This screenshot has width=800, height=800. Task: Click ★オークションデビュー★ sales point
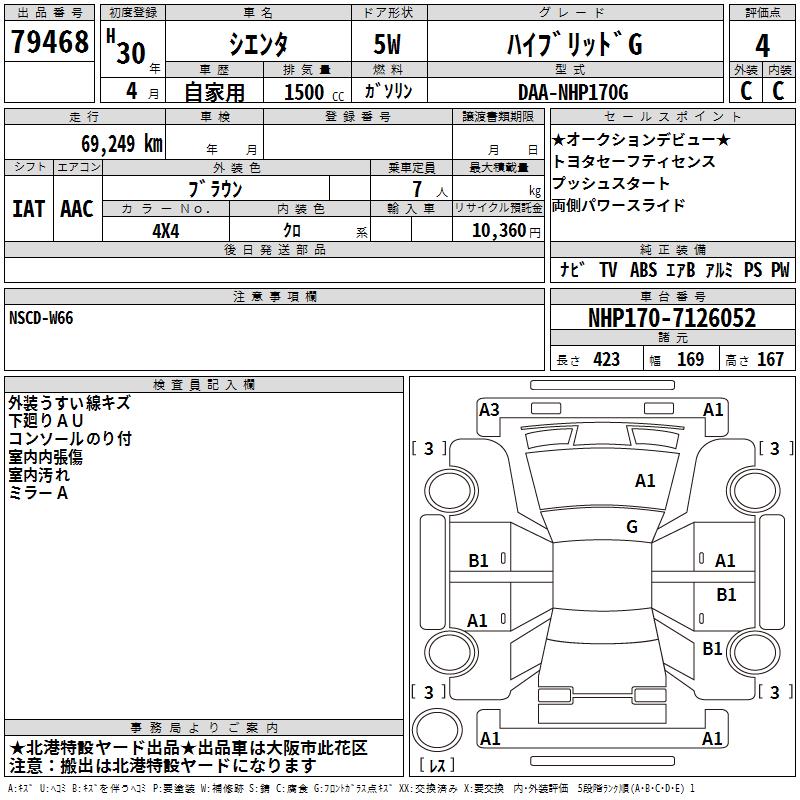[x=641, y=139]
